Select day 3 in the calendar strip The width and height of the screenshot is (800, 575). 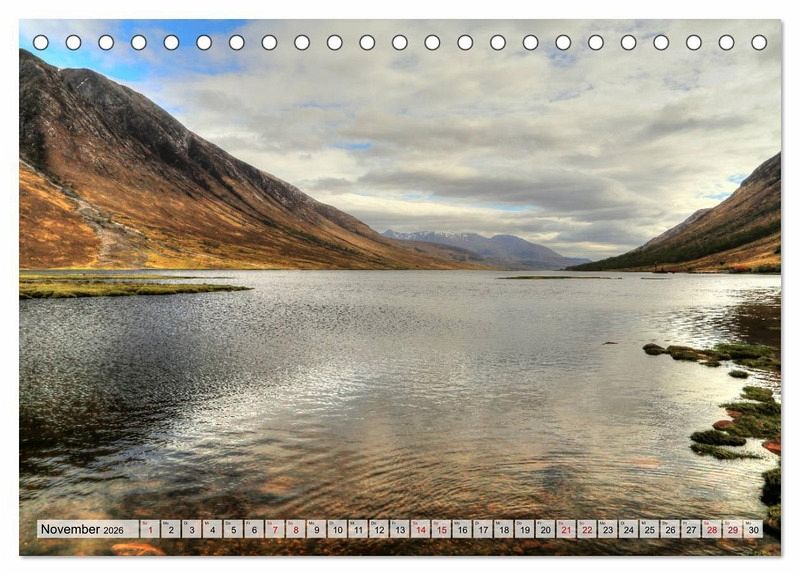(192, 529)
